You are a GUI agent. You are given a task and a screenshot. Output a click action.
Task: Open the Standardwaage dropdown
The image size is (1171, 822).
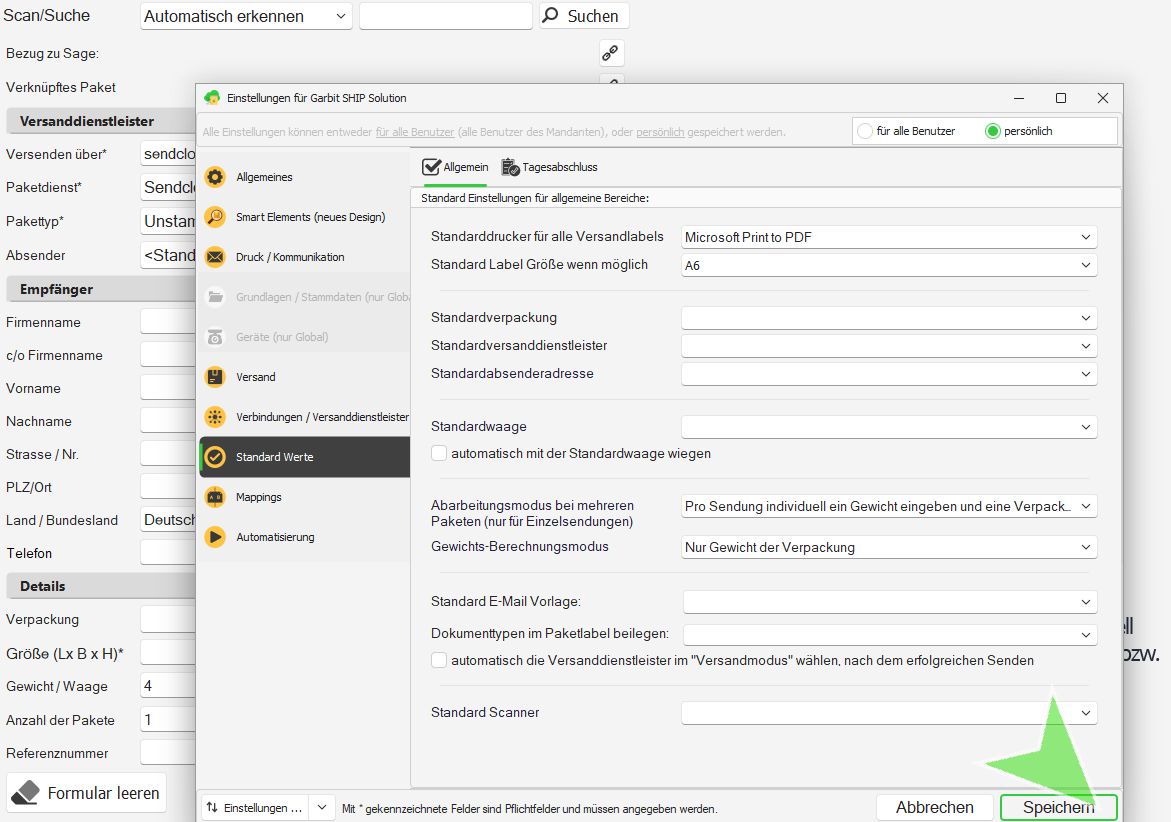tap(889, 427)
